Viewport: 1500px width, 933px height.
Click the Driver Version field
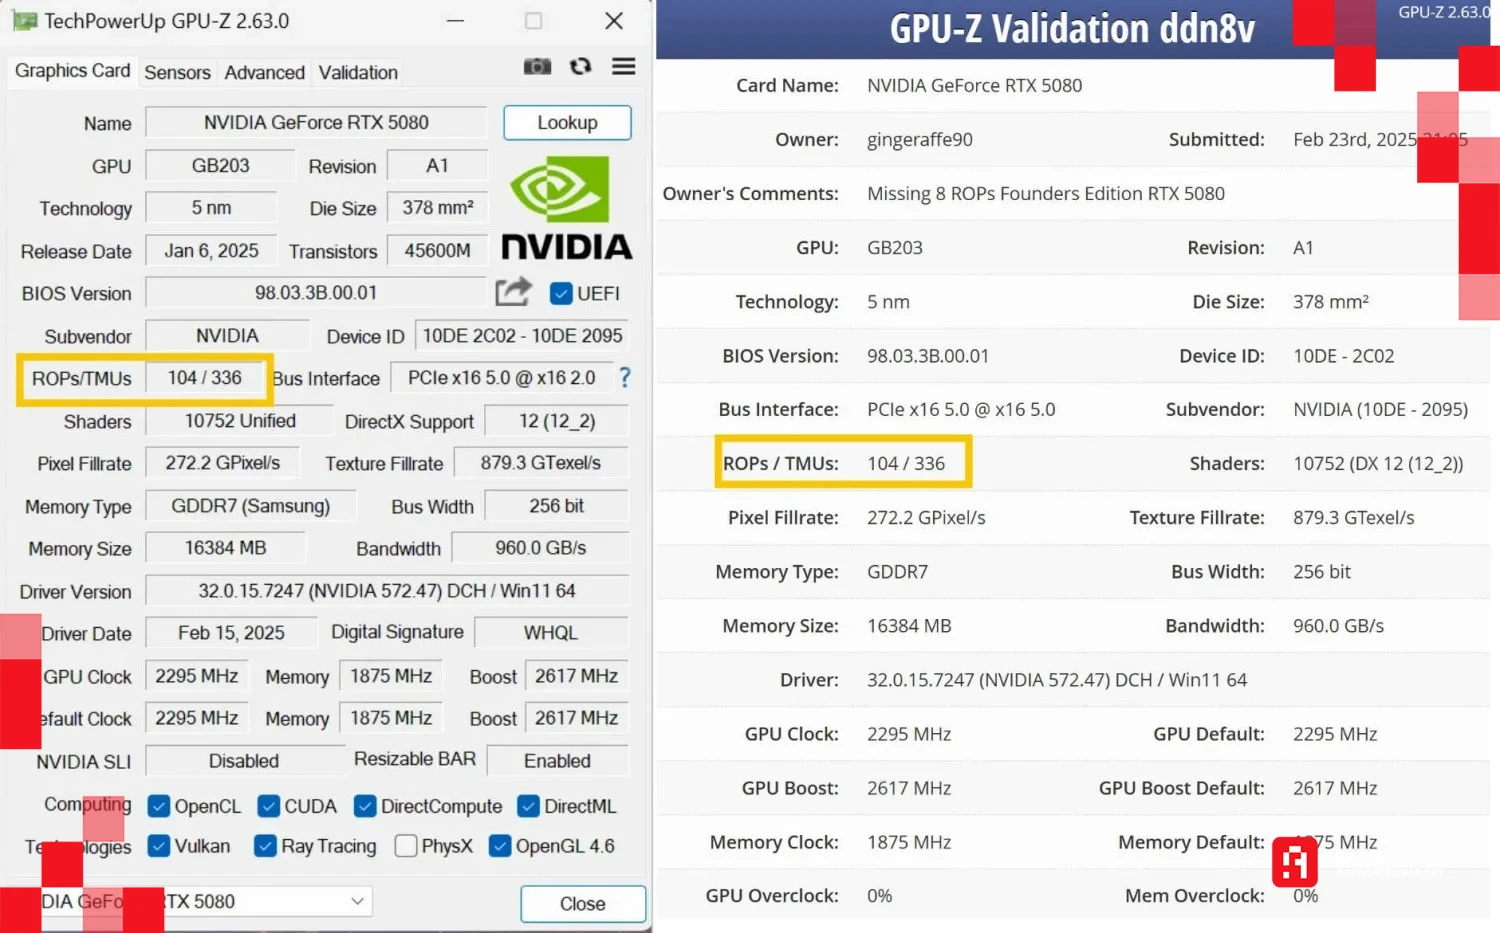[387, 591]
